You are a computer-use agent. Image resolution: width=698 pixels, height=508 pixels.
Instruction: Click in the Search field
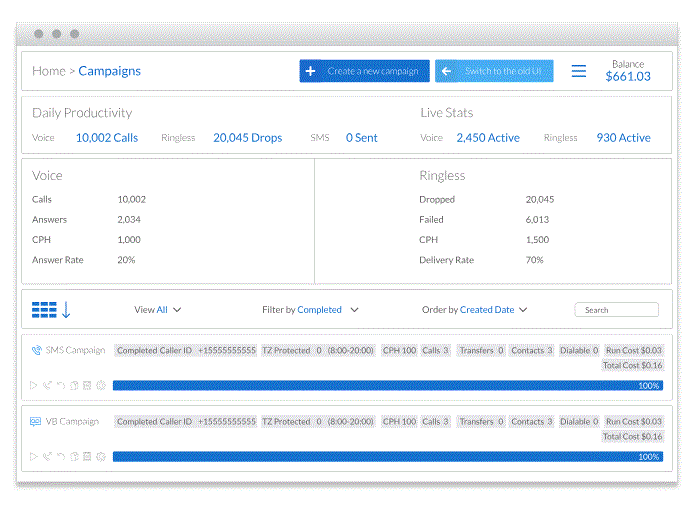click(617, 310)
